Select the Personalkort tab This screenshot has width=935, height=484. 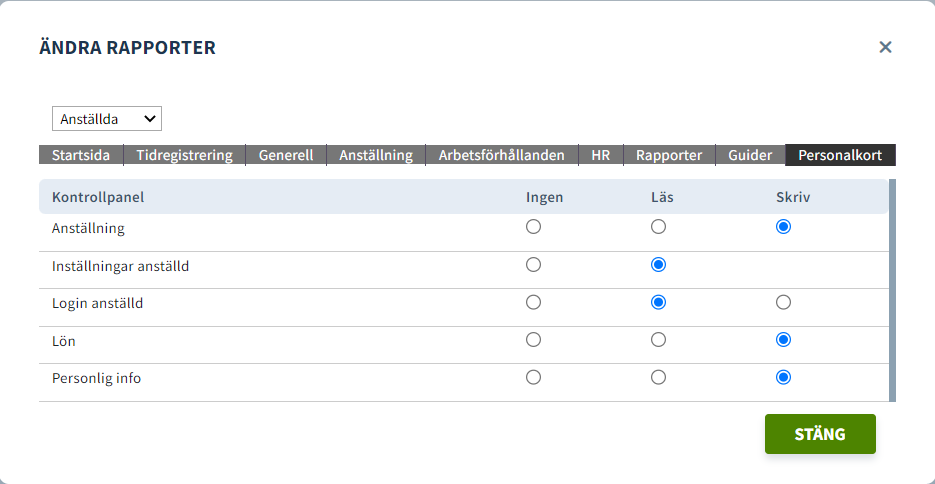click(840, 156)
